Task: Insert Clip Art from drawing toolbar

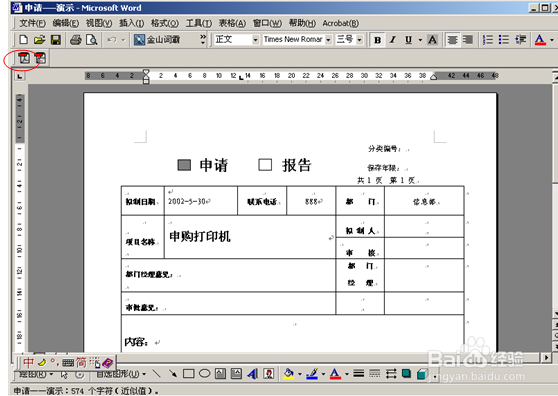Action: (x=269, y=374)
